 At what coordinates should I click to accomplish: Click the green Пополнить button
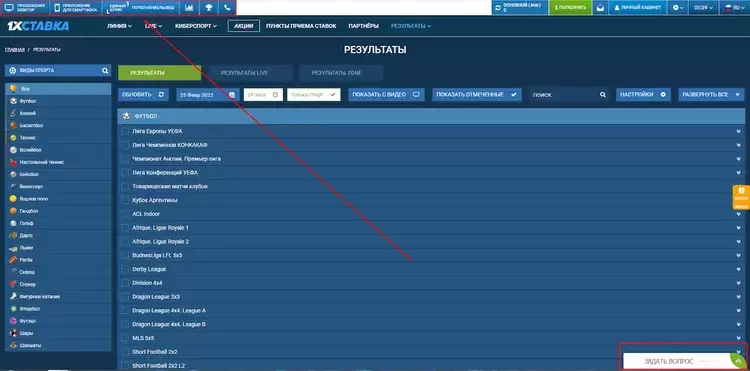coord(570,8)
